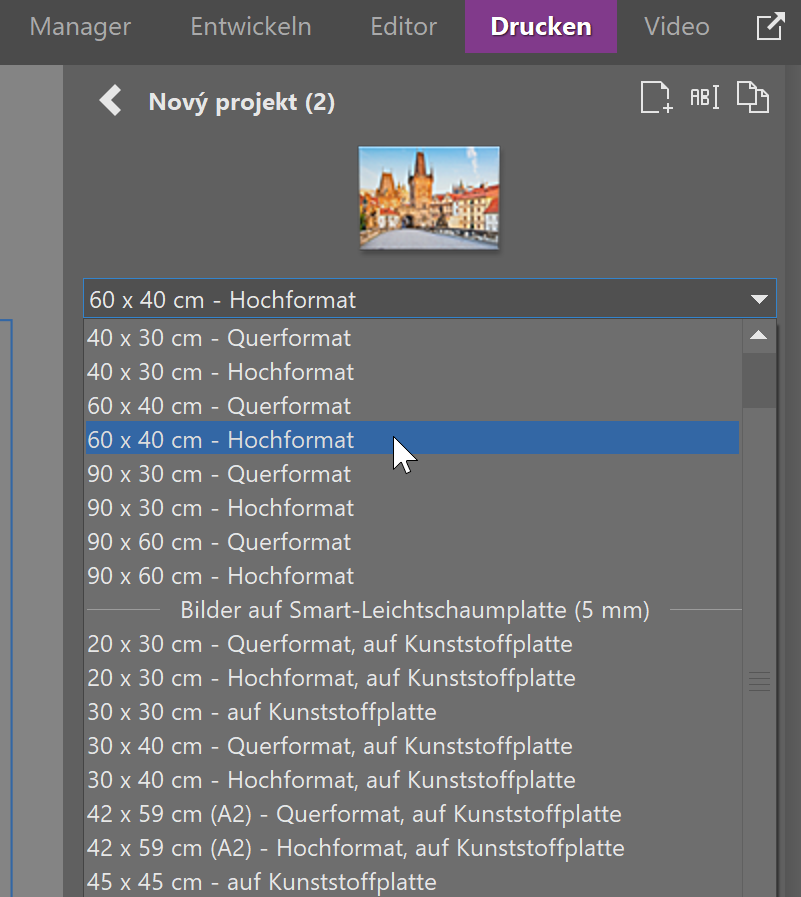
Task: Click the back arrow beside Nový projekt
Action: click(x=110, y=101)
